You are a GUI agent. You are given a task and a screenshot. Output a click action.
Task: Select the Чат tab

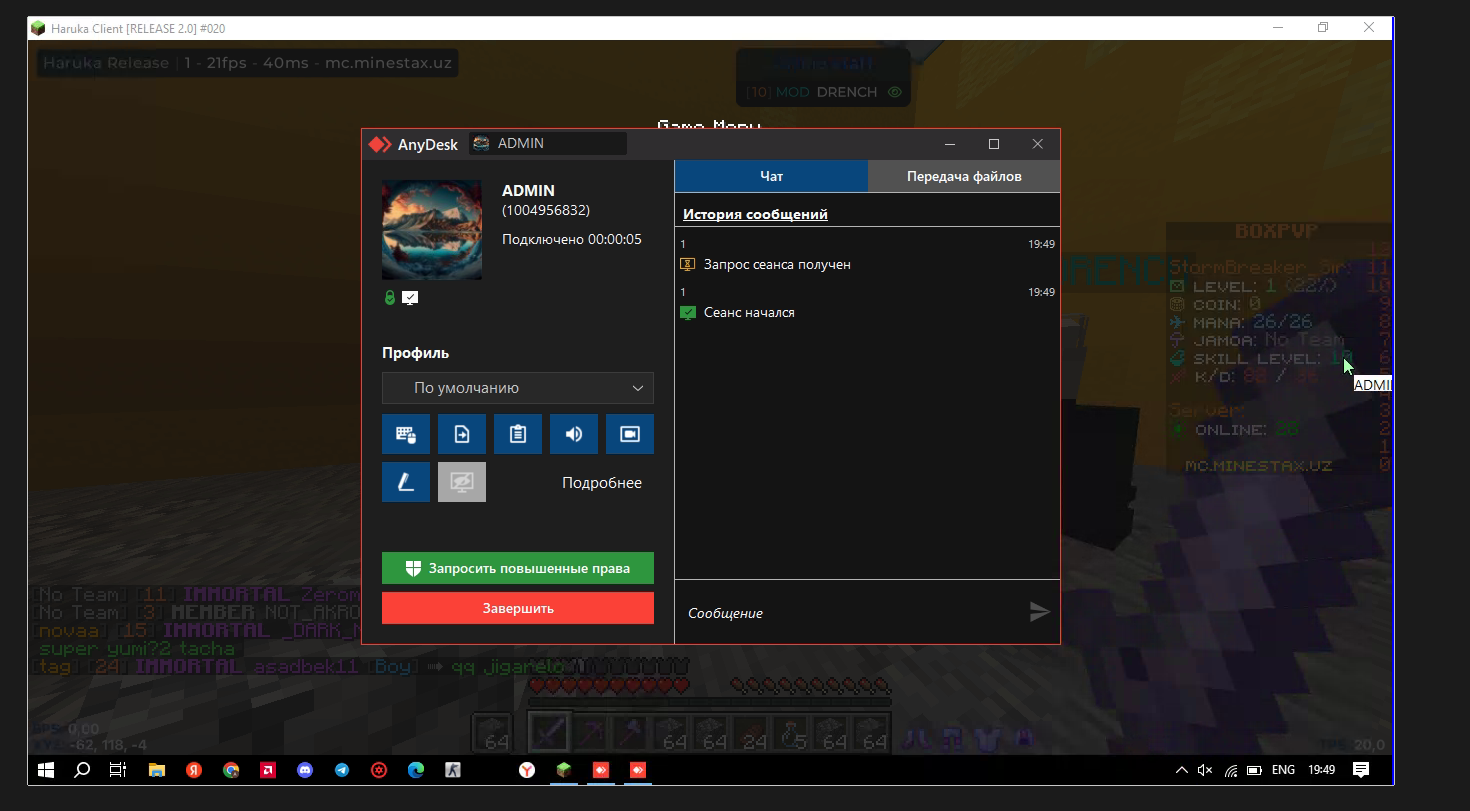point(771,176)
